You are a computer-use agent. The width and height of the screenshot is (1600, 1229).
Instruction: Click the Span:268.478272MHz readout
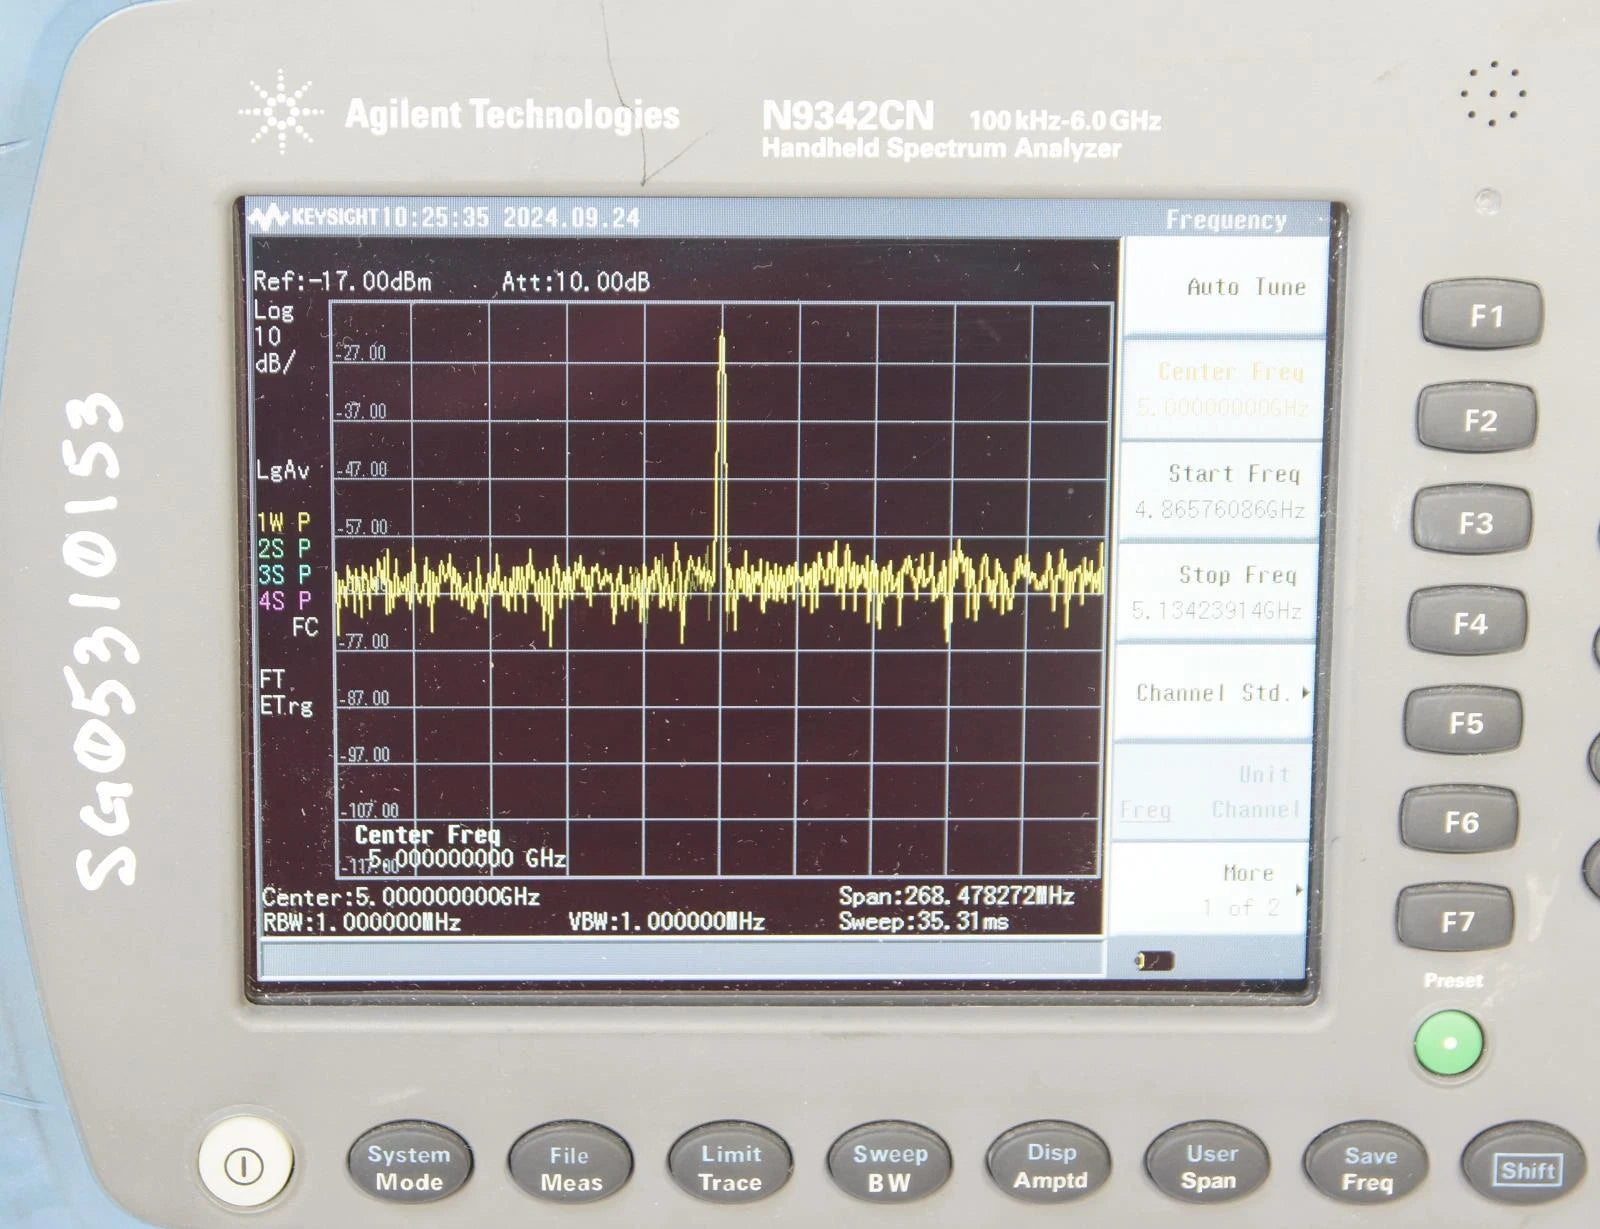(956, 895)
